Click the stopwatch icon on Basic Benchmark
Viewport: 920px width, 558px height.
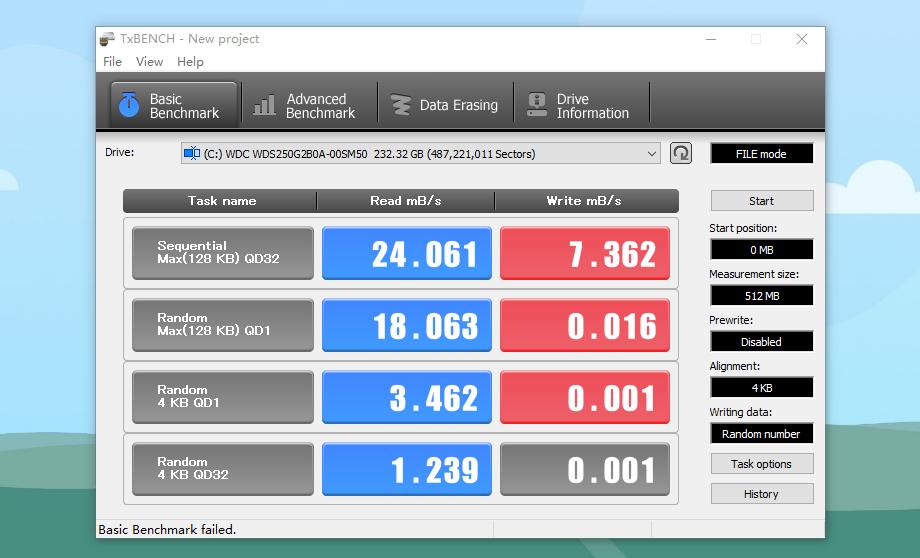tap(129, 104)
